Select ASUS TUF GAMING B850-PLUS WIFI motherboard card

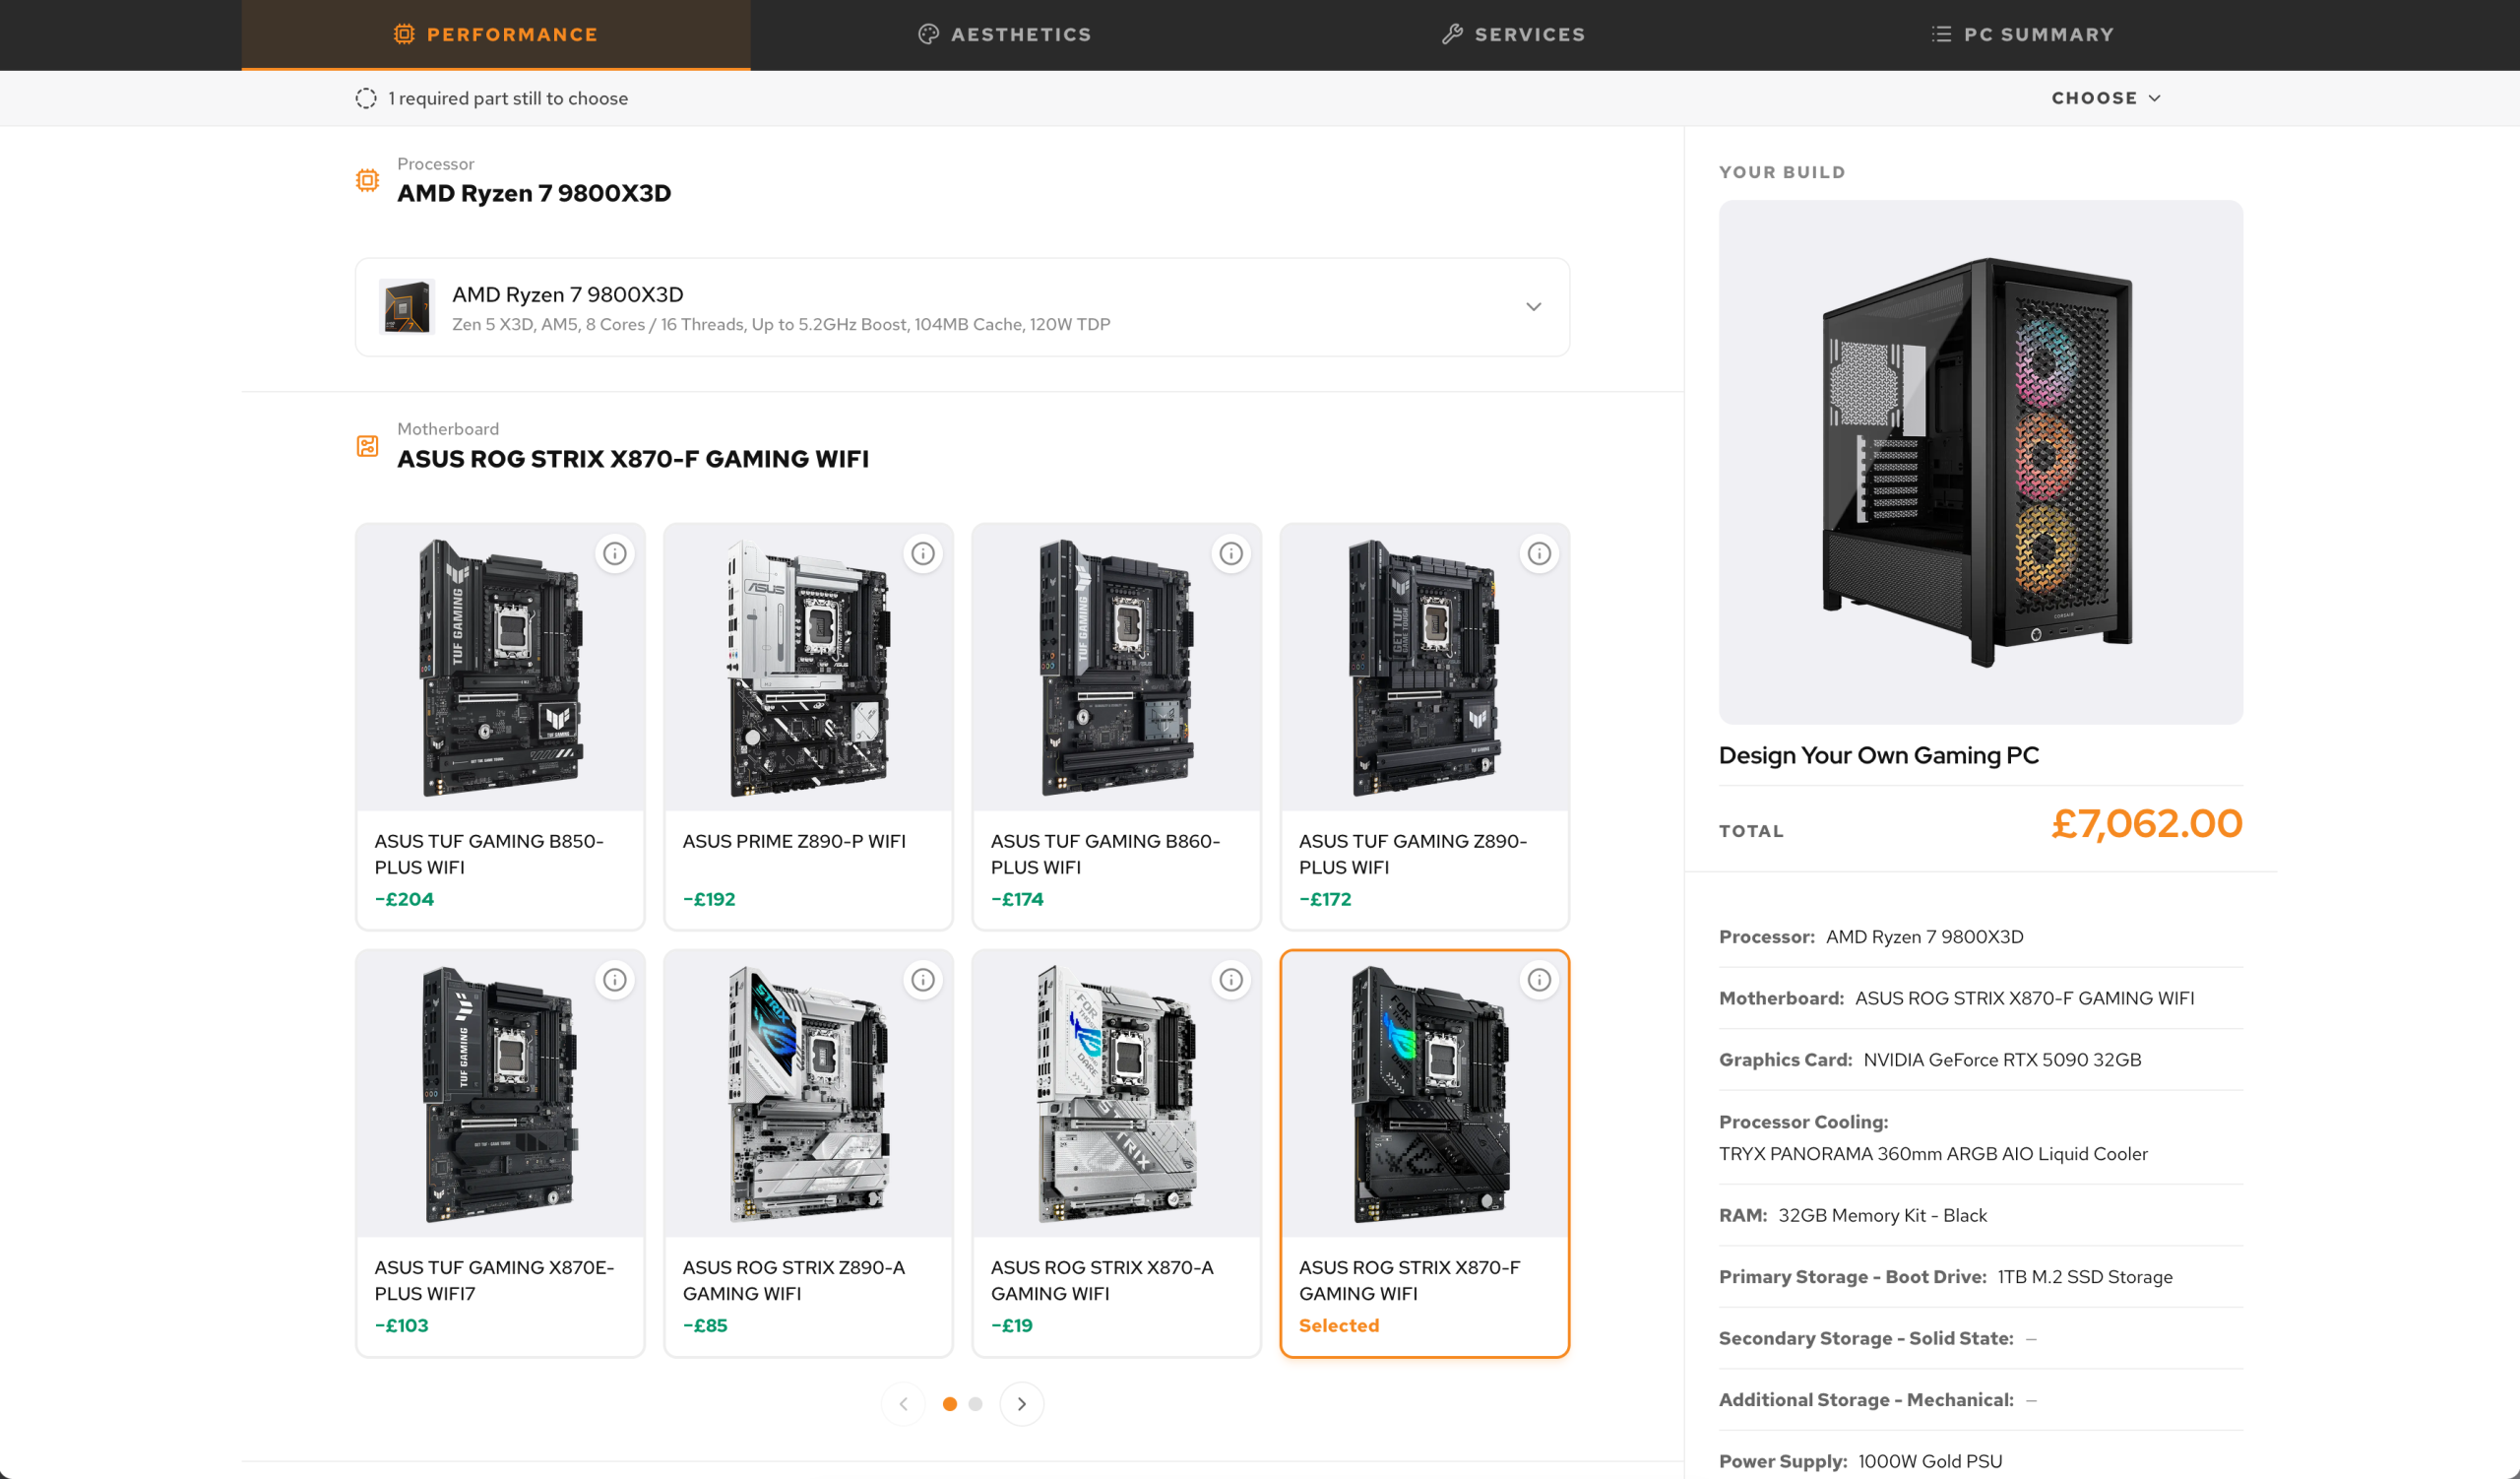click(x=500, y=726)
